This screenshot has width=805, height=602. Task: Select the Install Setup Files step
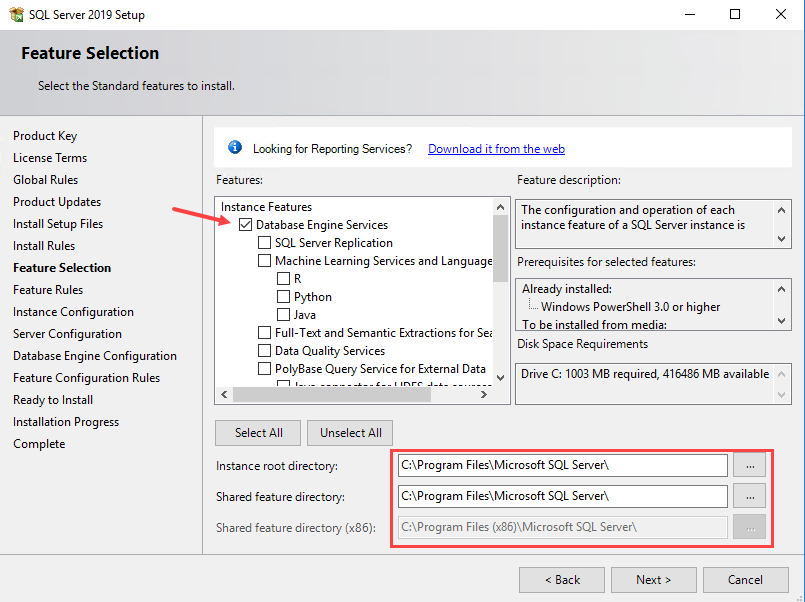[58, 224]
